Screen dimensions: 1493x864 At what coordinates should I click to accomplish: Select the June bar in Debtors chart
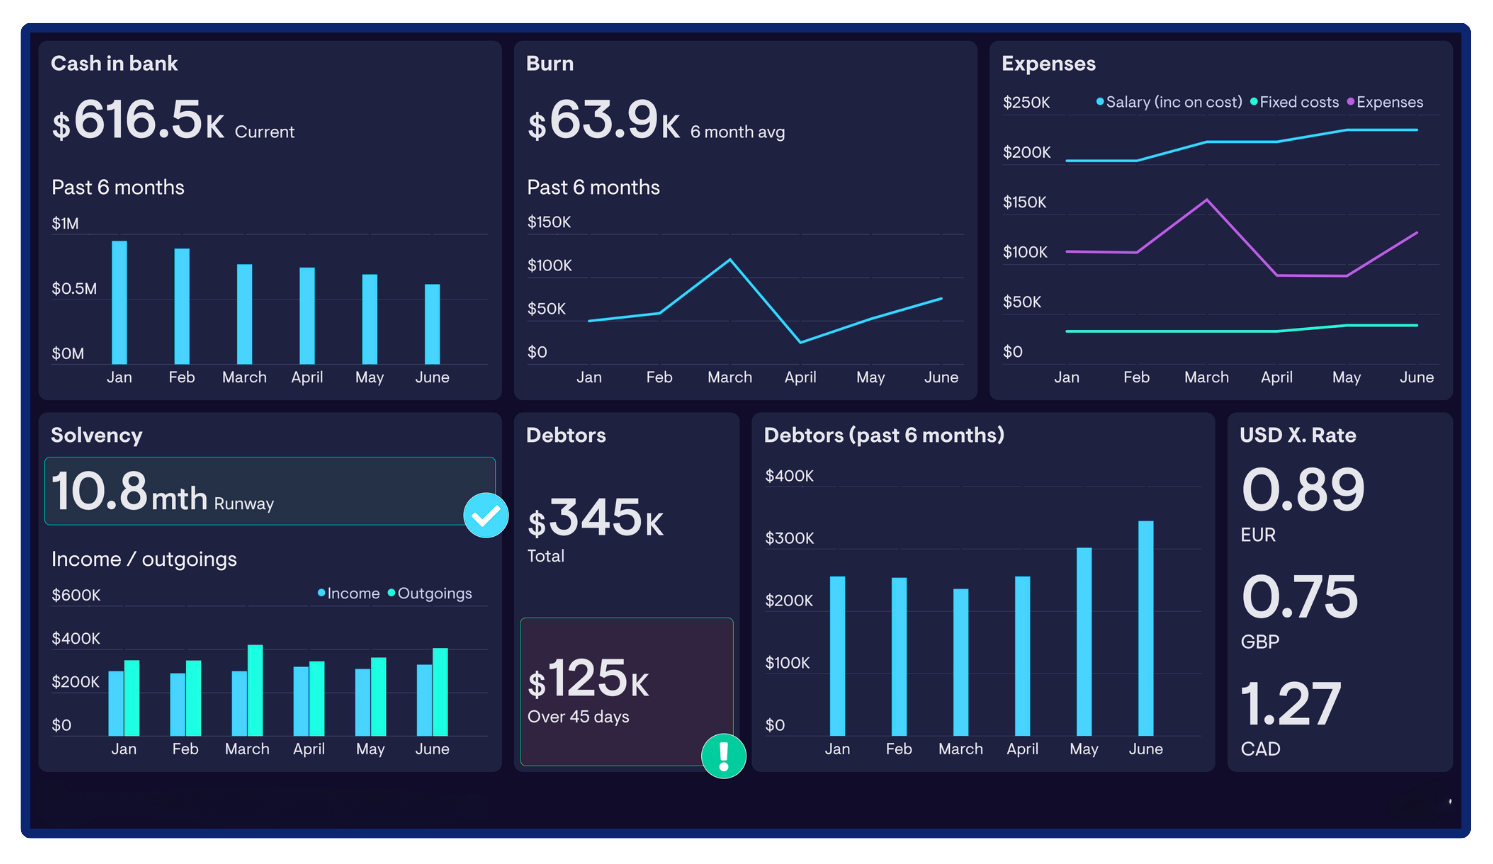pyautogui.click(x=1146, y=628)
